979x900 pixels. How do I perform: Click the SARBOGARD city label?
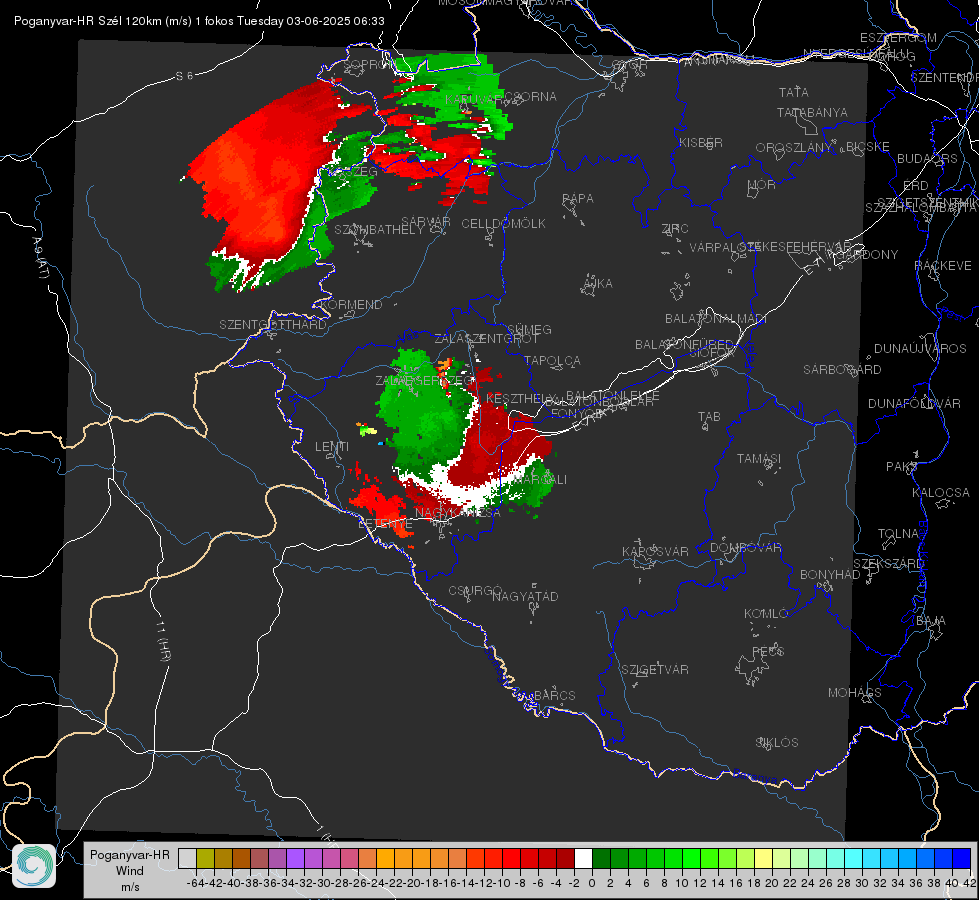(x=842, y=370)
